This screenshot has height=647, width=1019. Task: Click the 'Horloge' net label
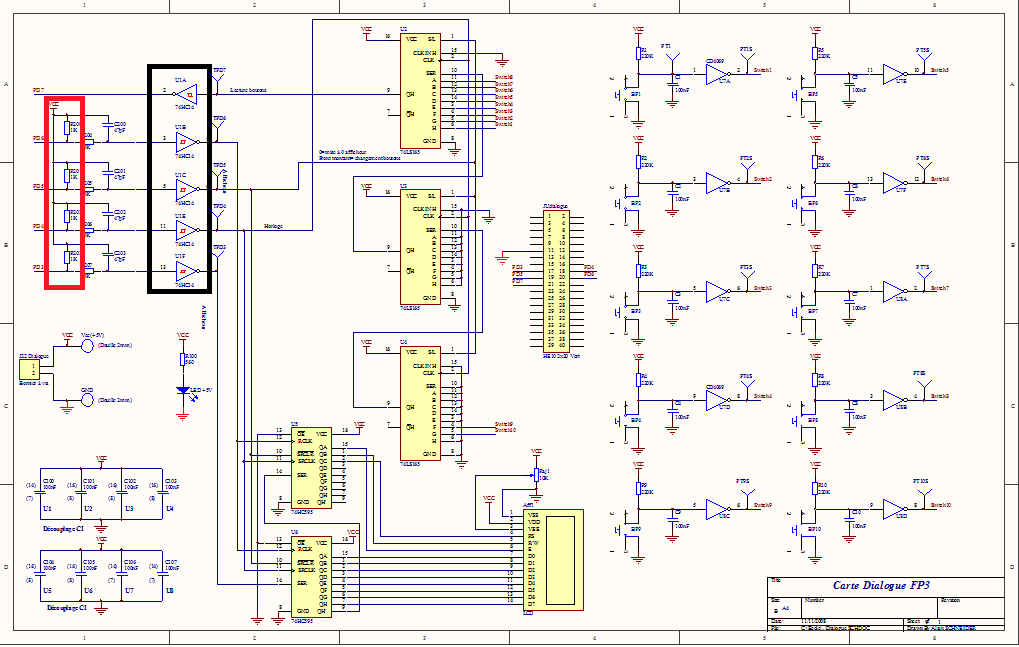(x=273, y=226)
